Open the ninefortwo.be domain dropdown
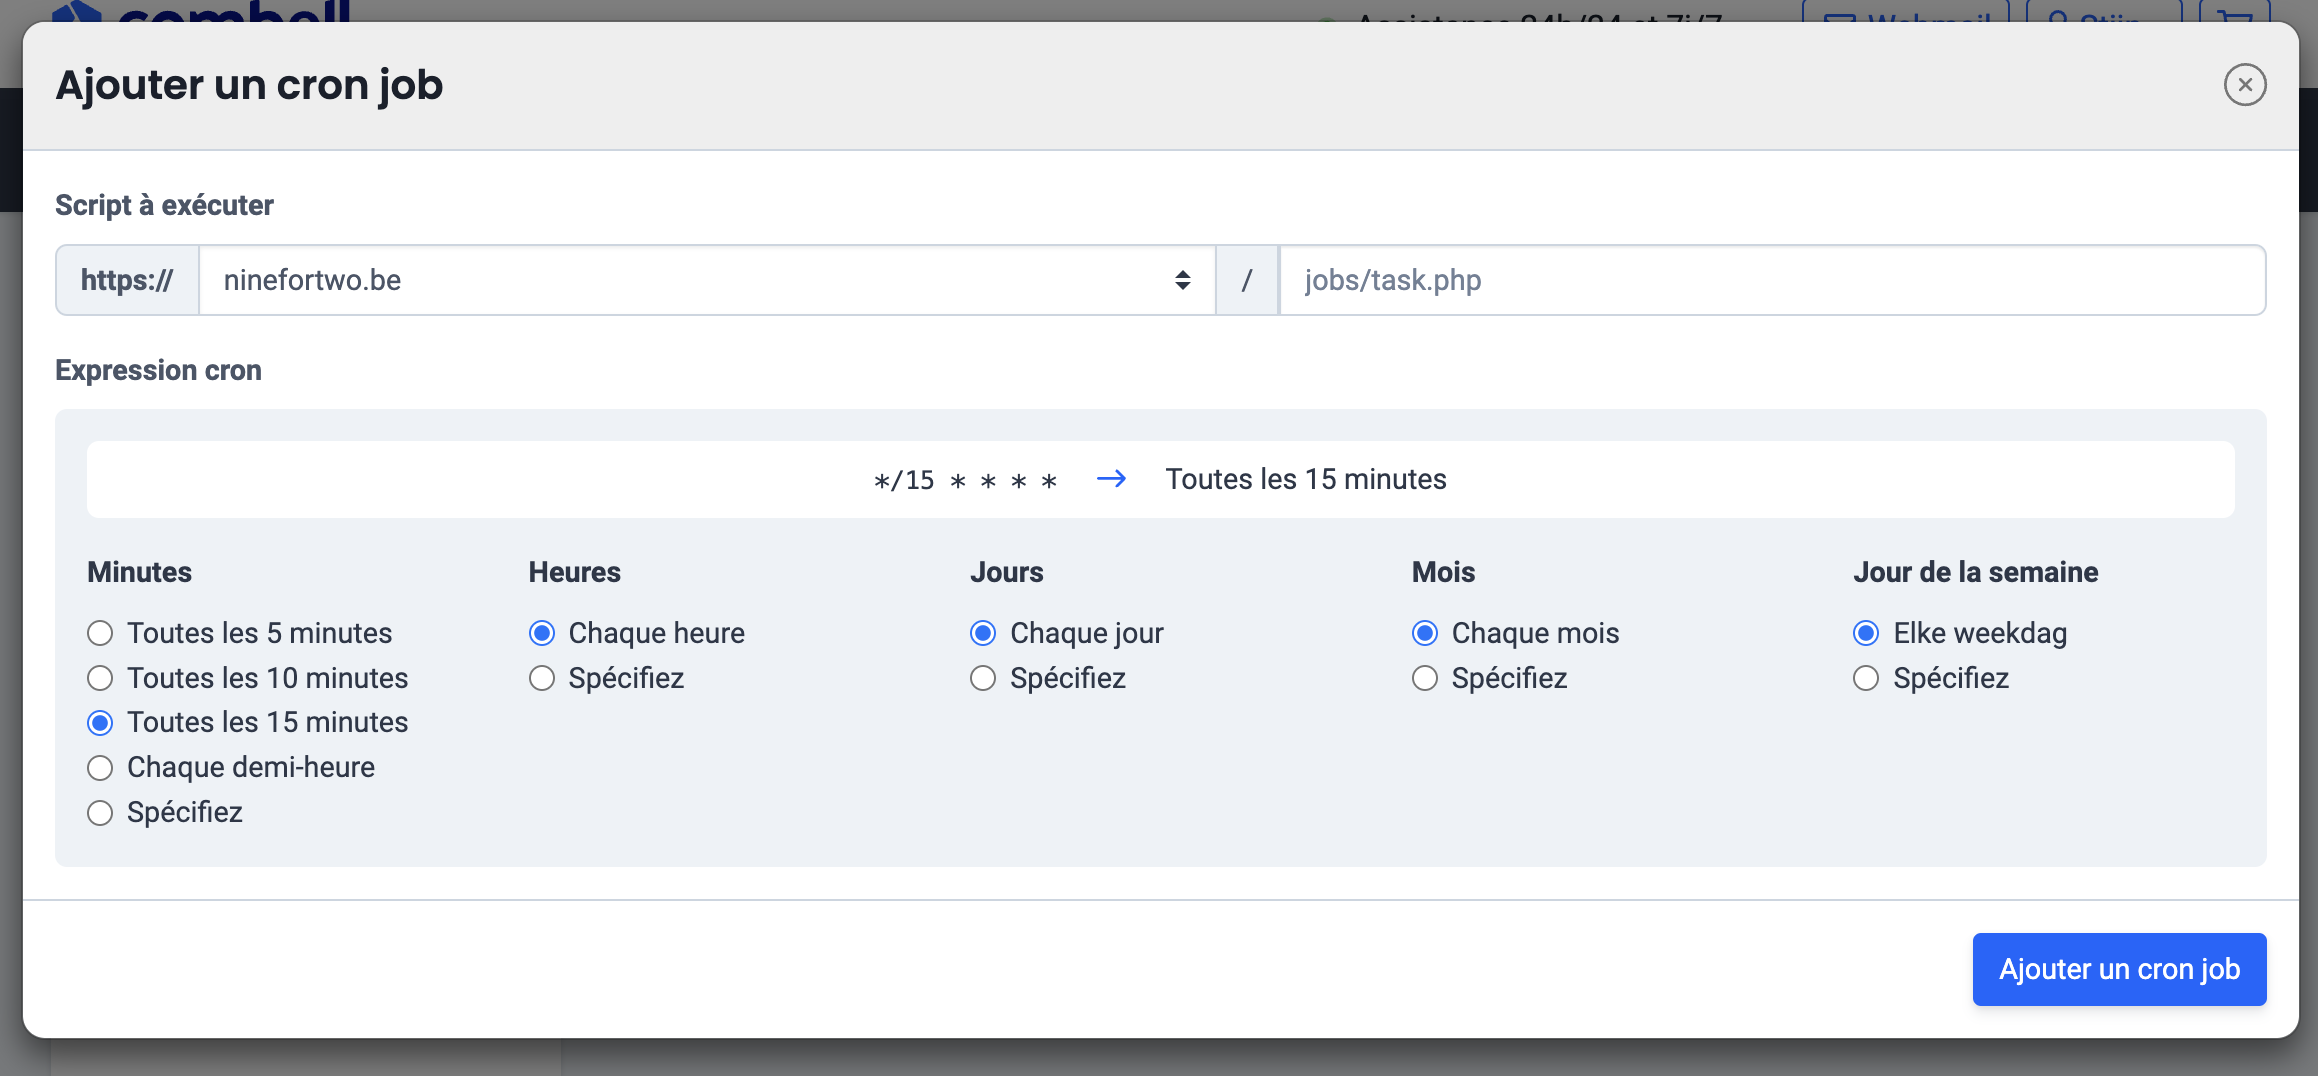The image size is (2318, 1076). [706, 281]
